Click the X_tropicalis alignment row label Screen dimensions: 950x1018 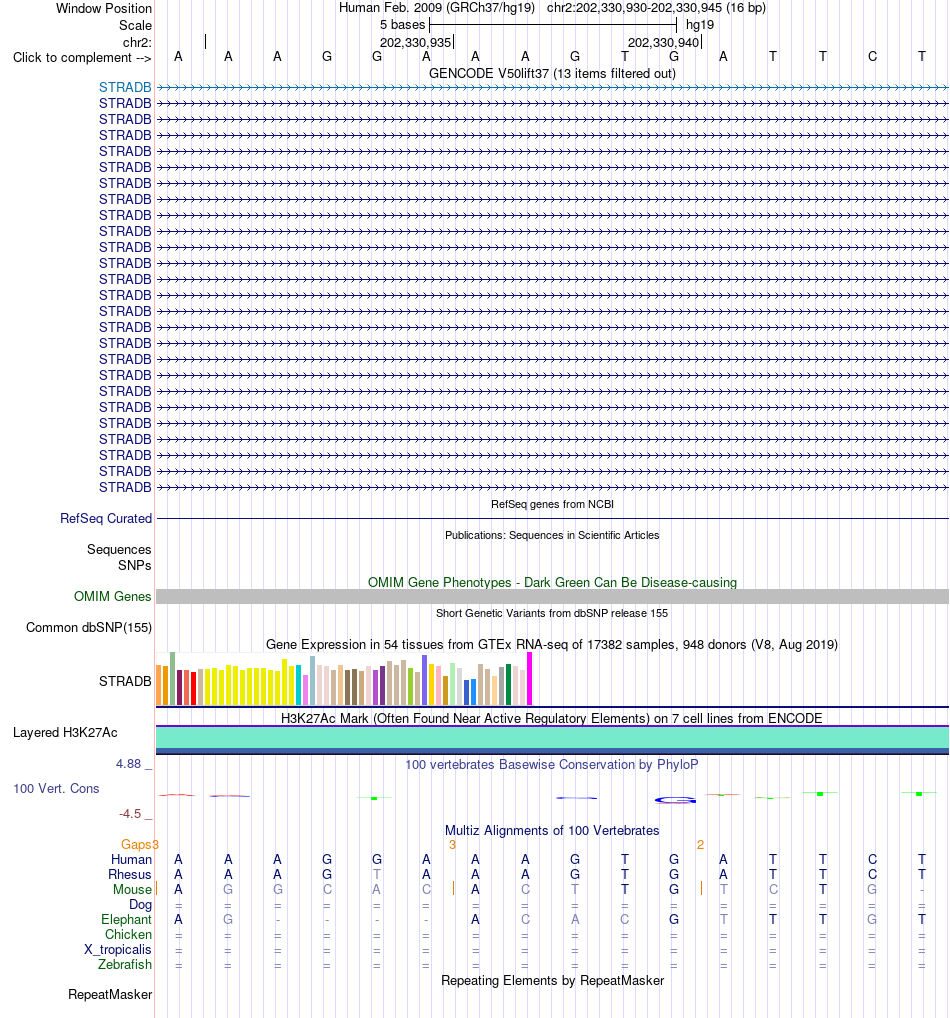(x=118, y=949)
